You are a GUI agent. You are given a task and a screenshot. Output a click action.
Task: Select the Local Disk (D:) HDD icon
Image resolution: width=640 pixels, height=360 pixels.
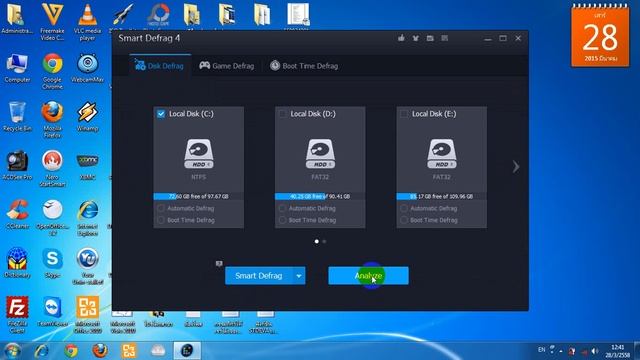click(x=320, y=154)
